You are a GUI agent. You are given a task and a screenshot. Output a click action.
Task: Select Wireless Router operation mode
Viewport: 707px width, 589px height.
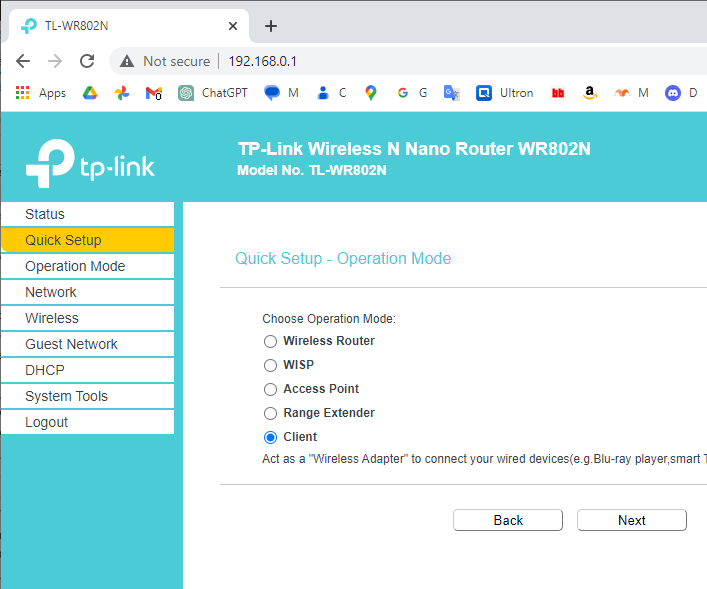(x=270, y=341)
